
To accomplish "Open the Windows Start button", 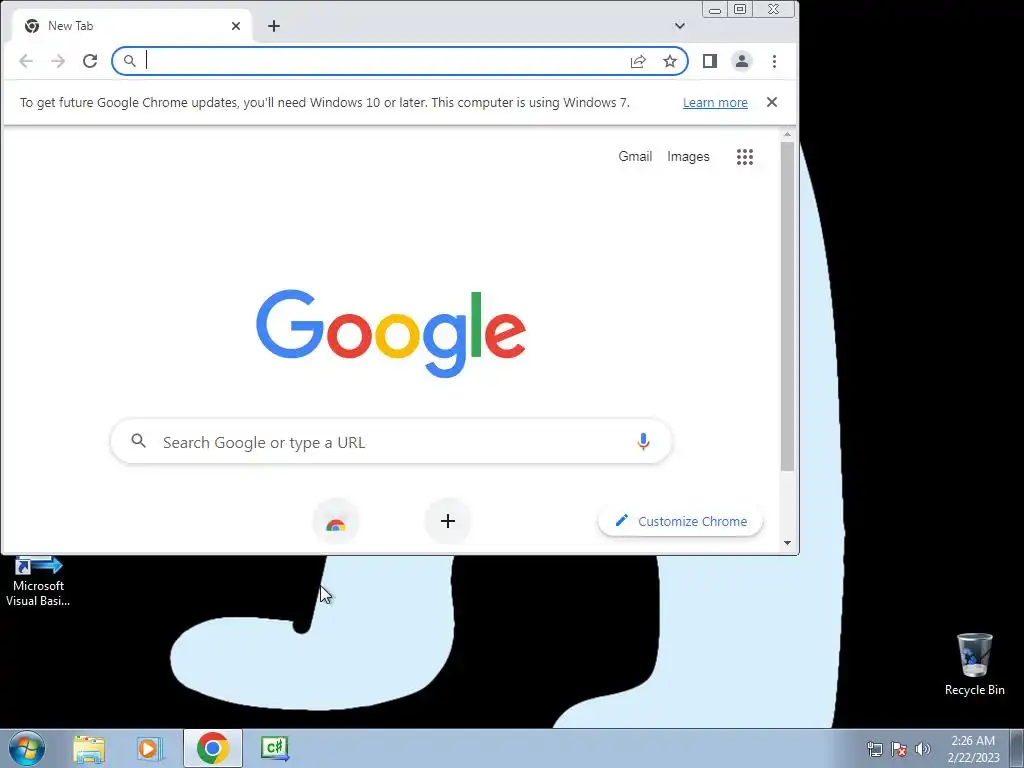I will point(27,748).
